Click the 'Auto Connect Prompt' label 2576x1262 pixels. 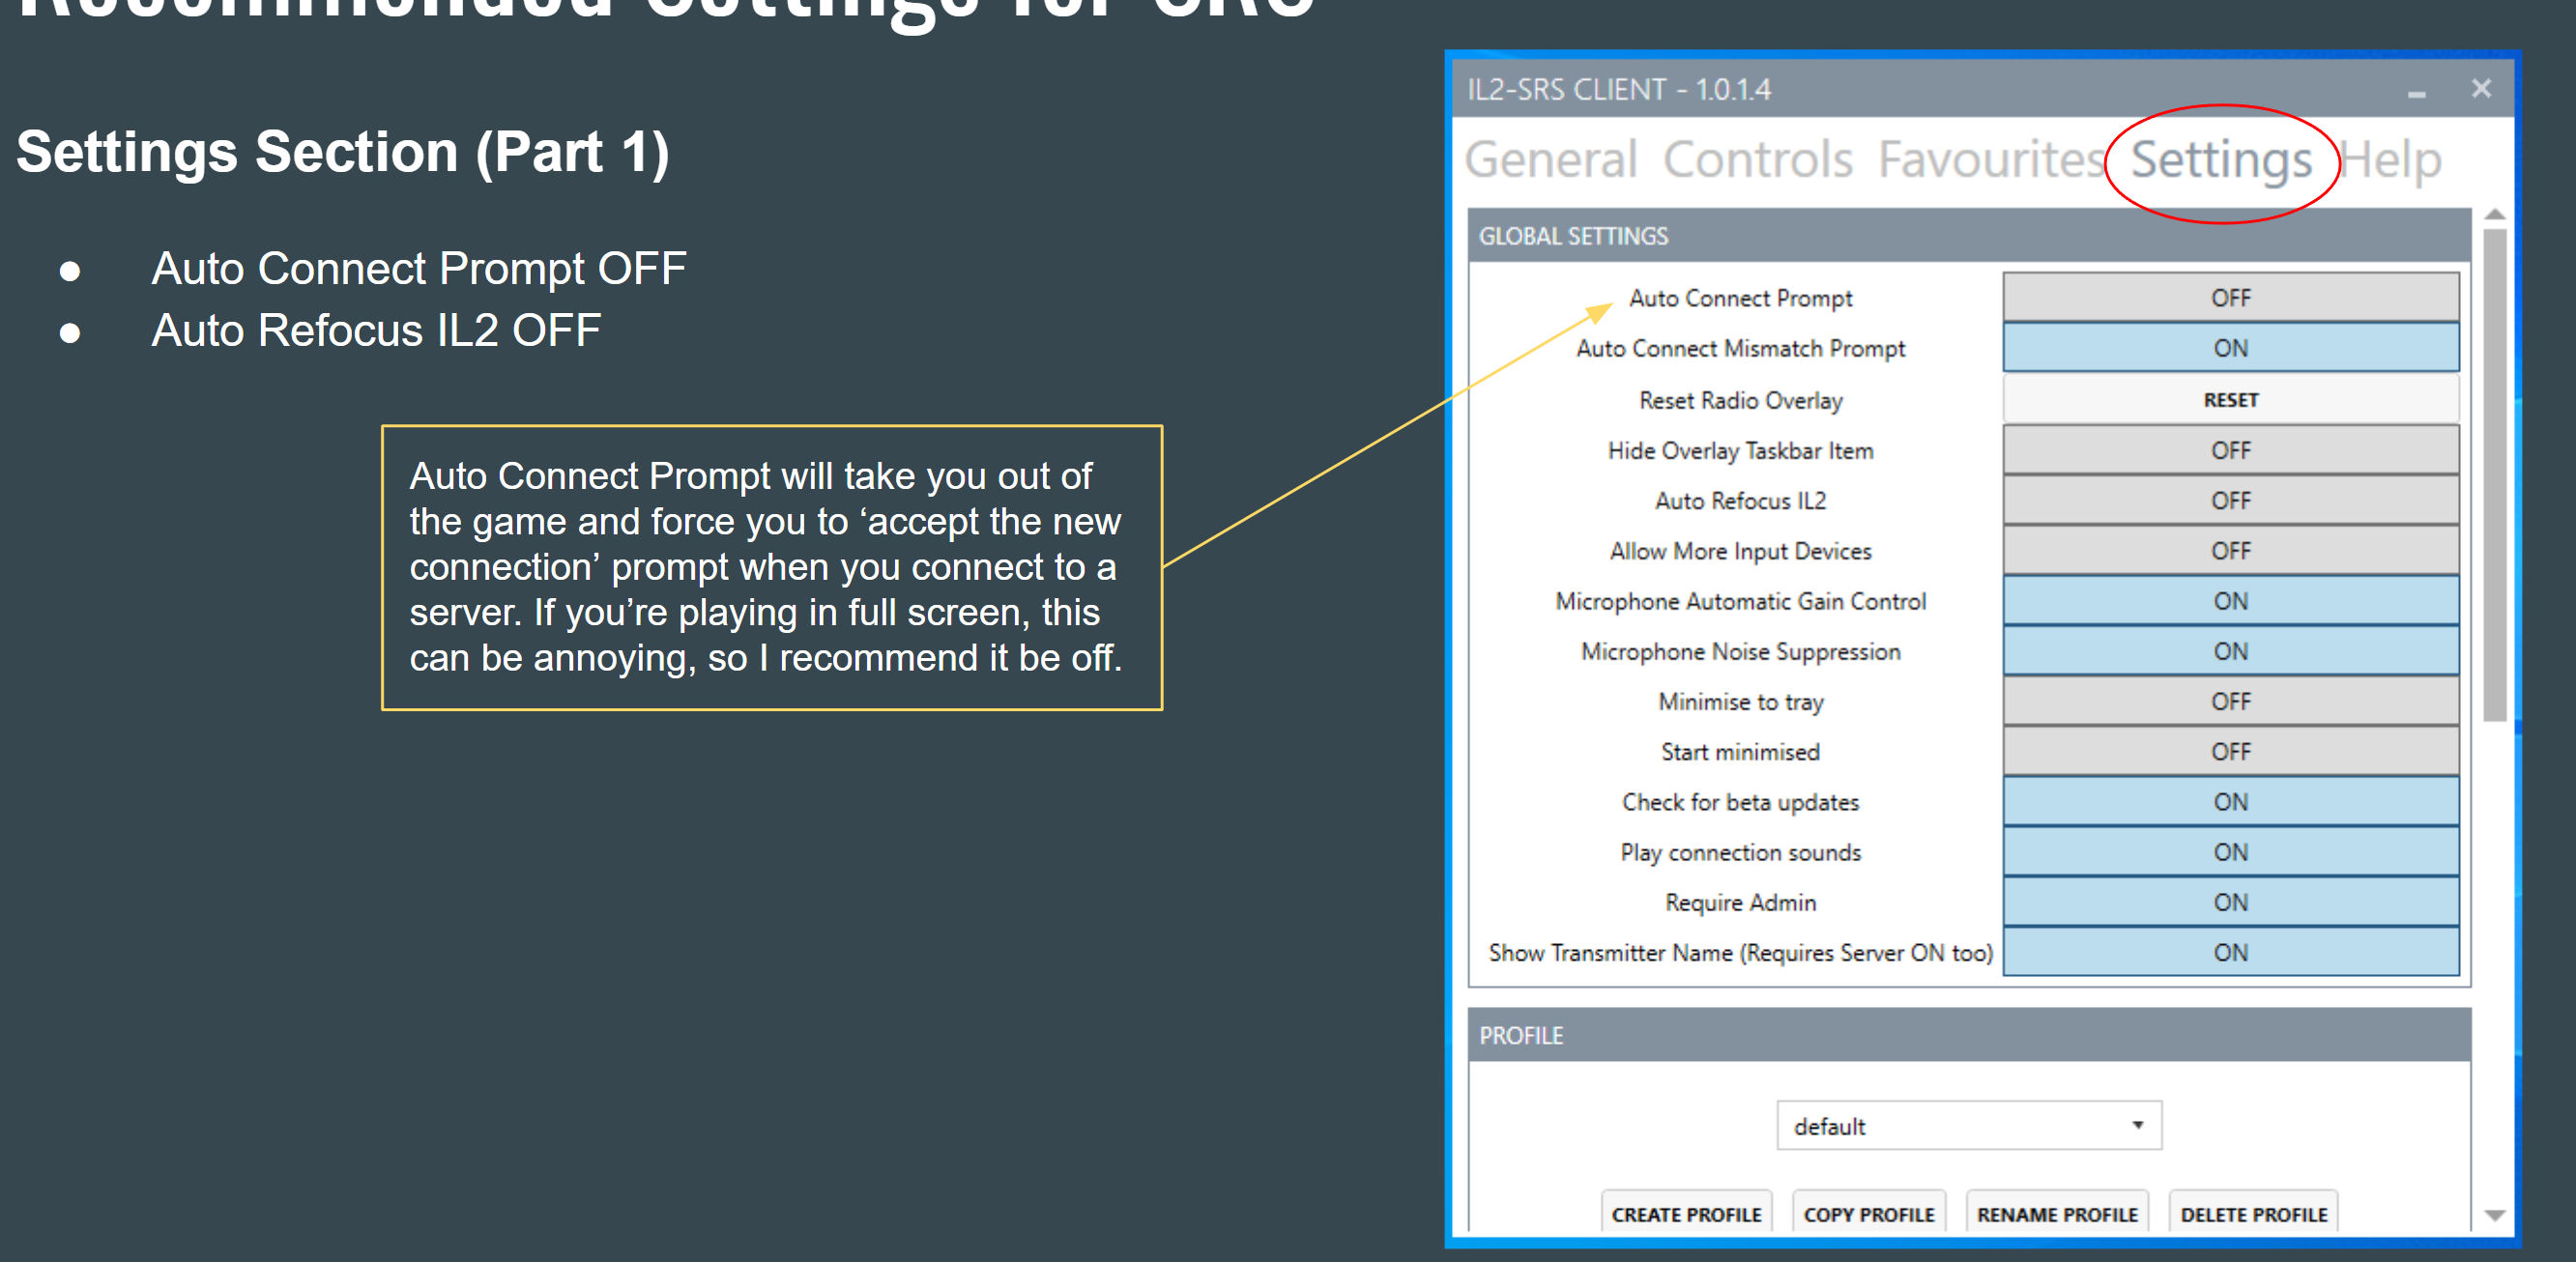pyautogui.click(x=1740, y=298)
